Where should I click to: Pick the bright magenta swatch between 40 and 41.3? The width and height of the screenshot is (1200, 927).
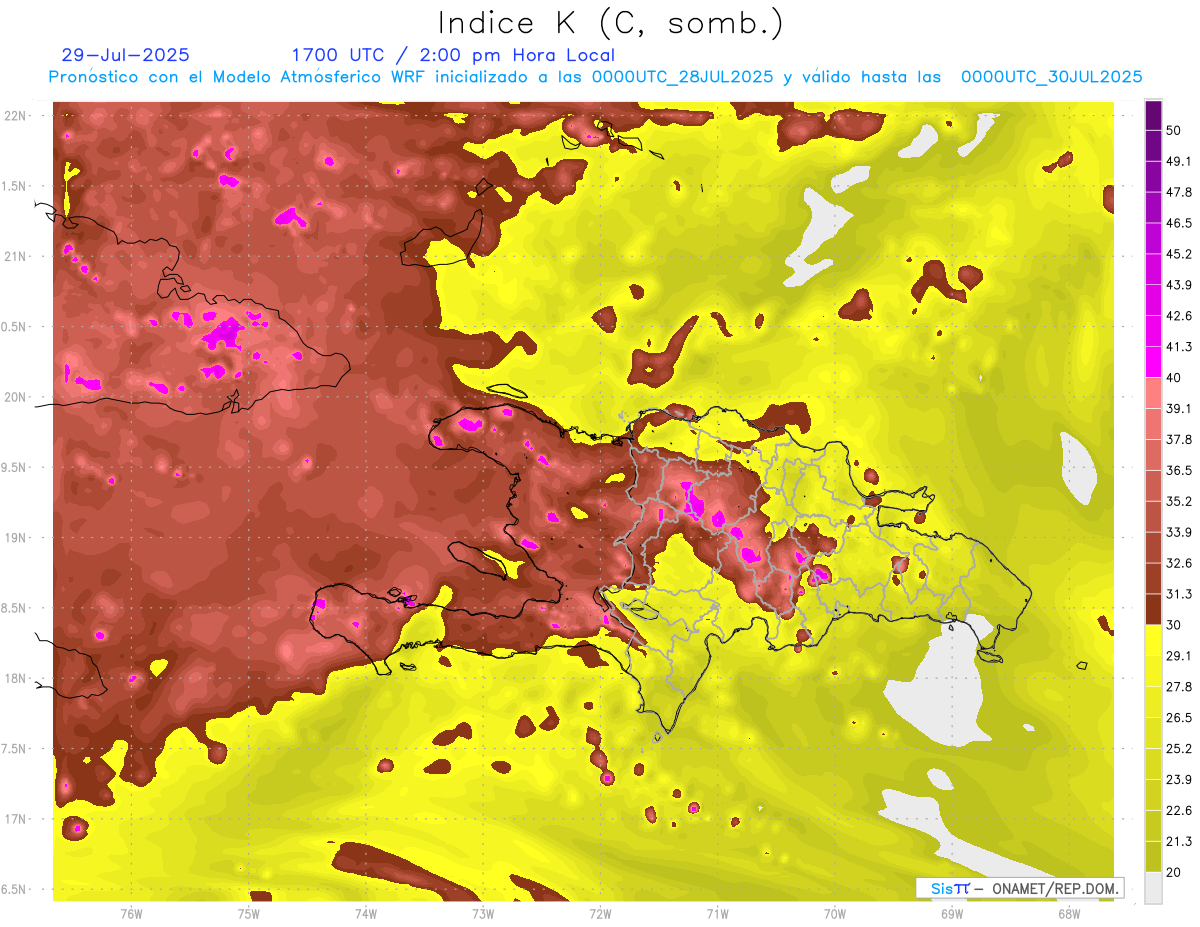1153,362
